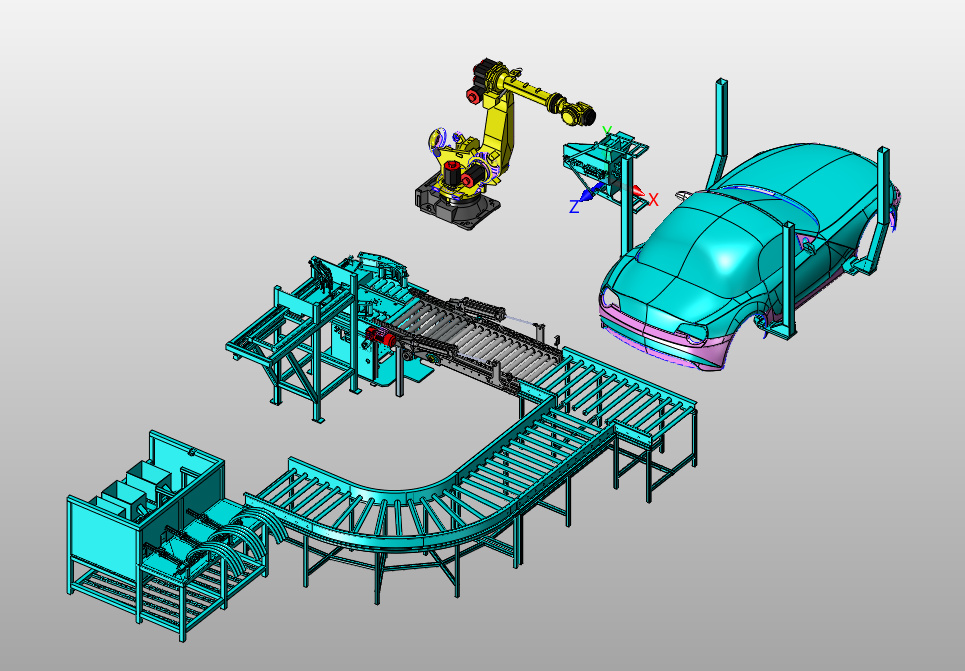Click the green Y axis label
The image size is (965, 671).
pyautogui.click(x=607, y=132)
